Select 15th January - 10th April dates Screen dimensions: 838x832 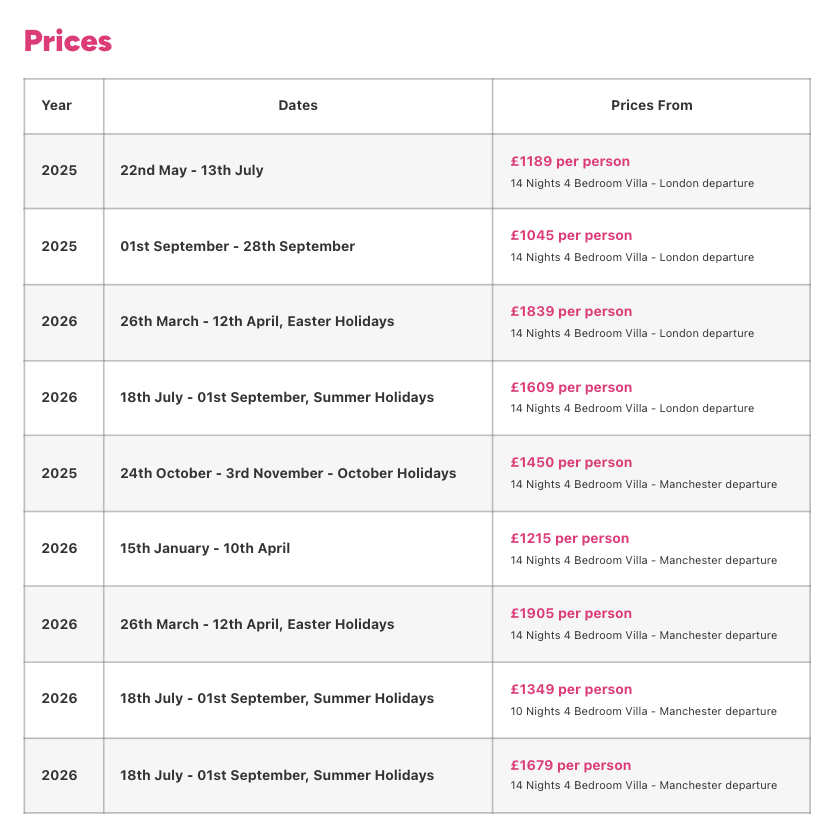(205, 549)
